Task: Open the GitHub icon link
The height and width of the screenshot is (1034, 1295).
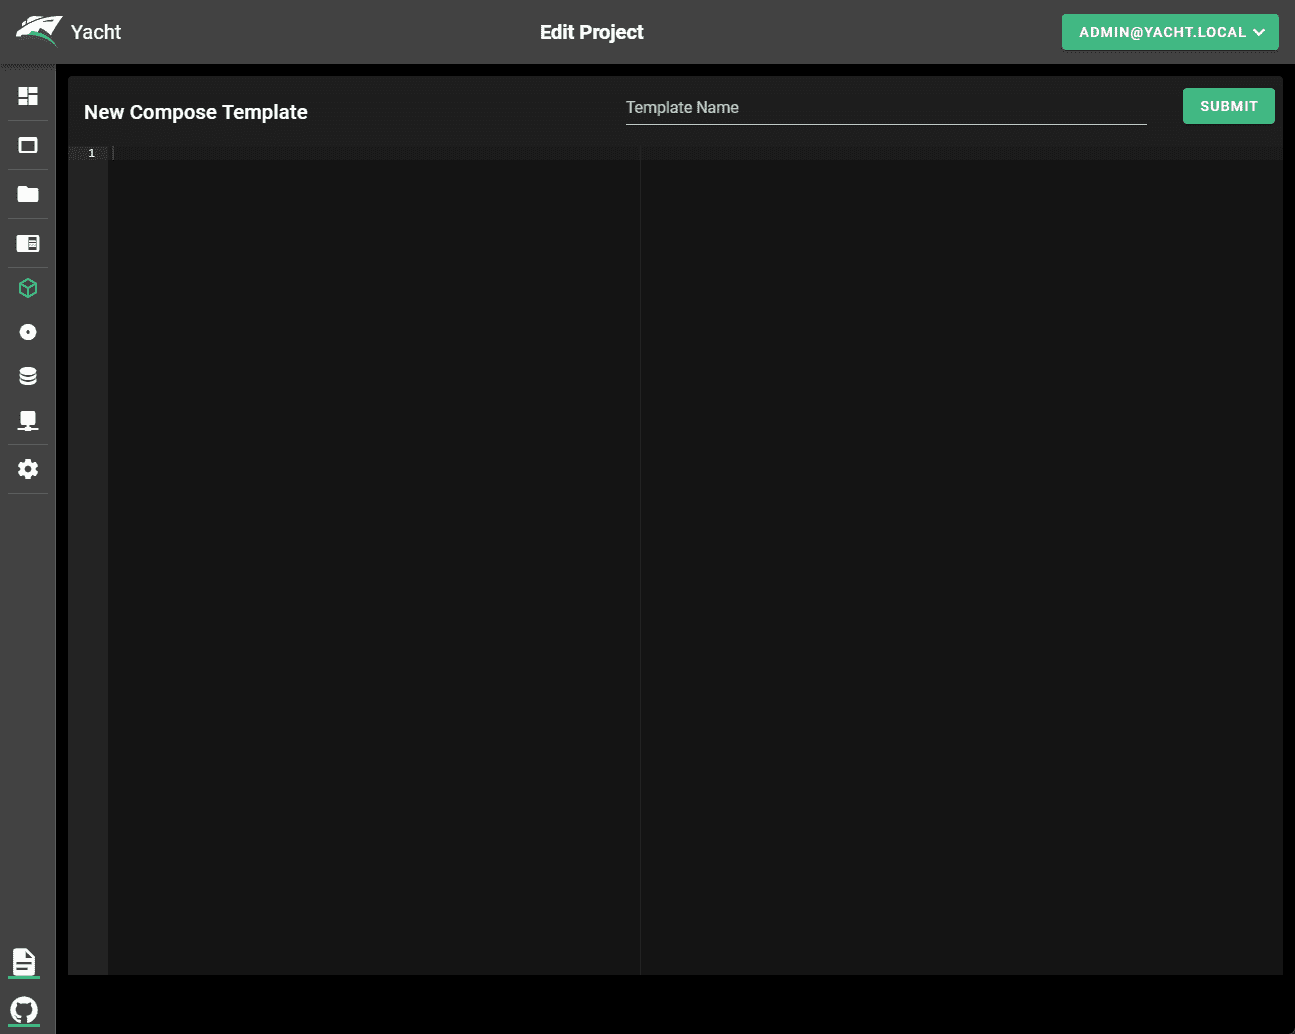Action: click(24, 1010)
